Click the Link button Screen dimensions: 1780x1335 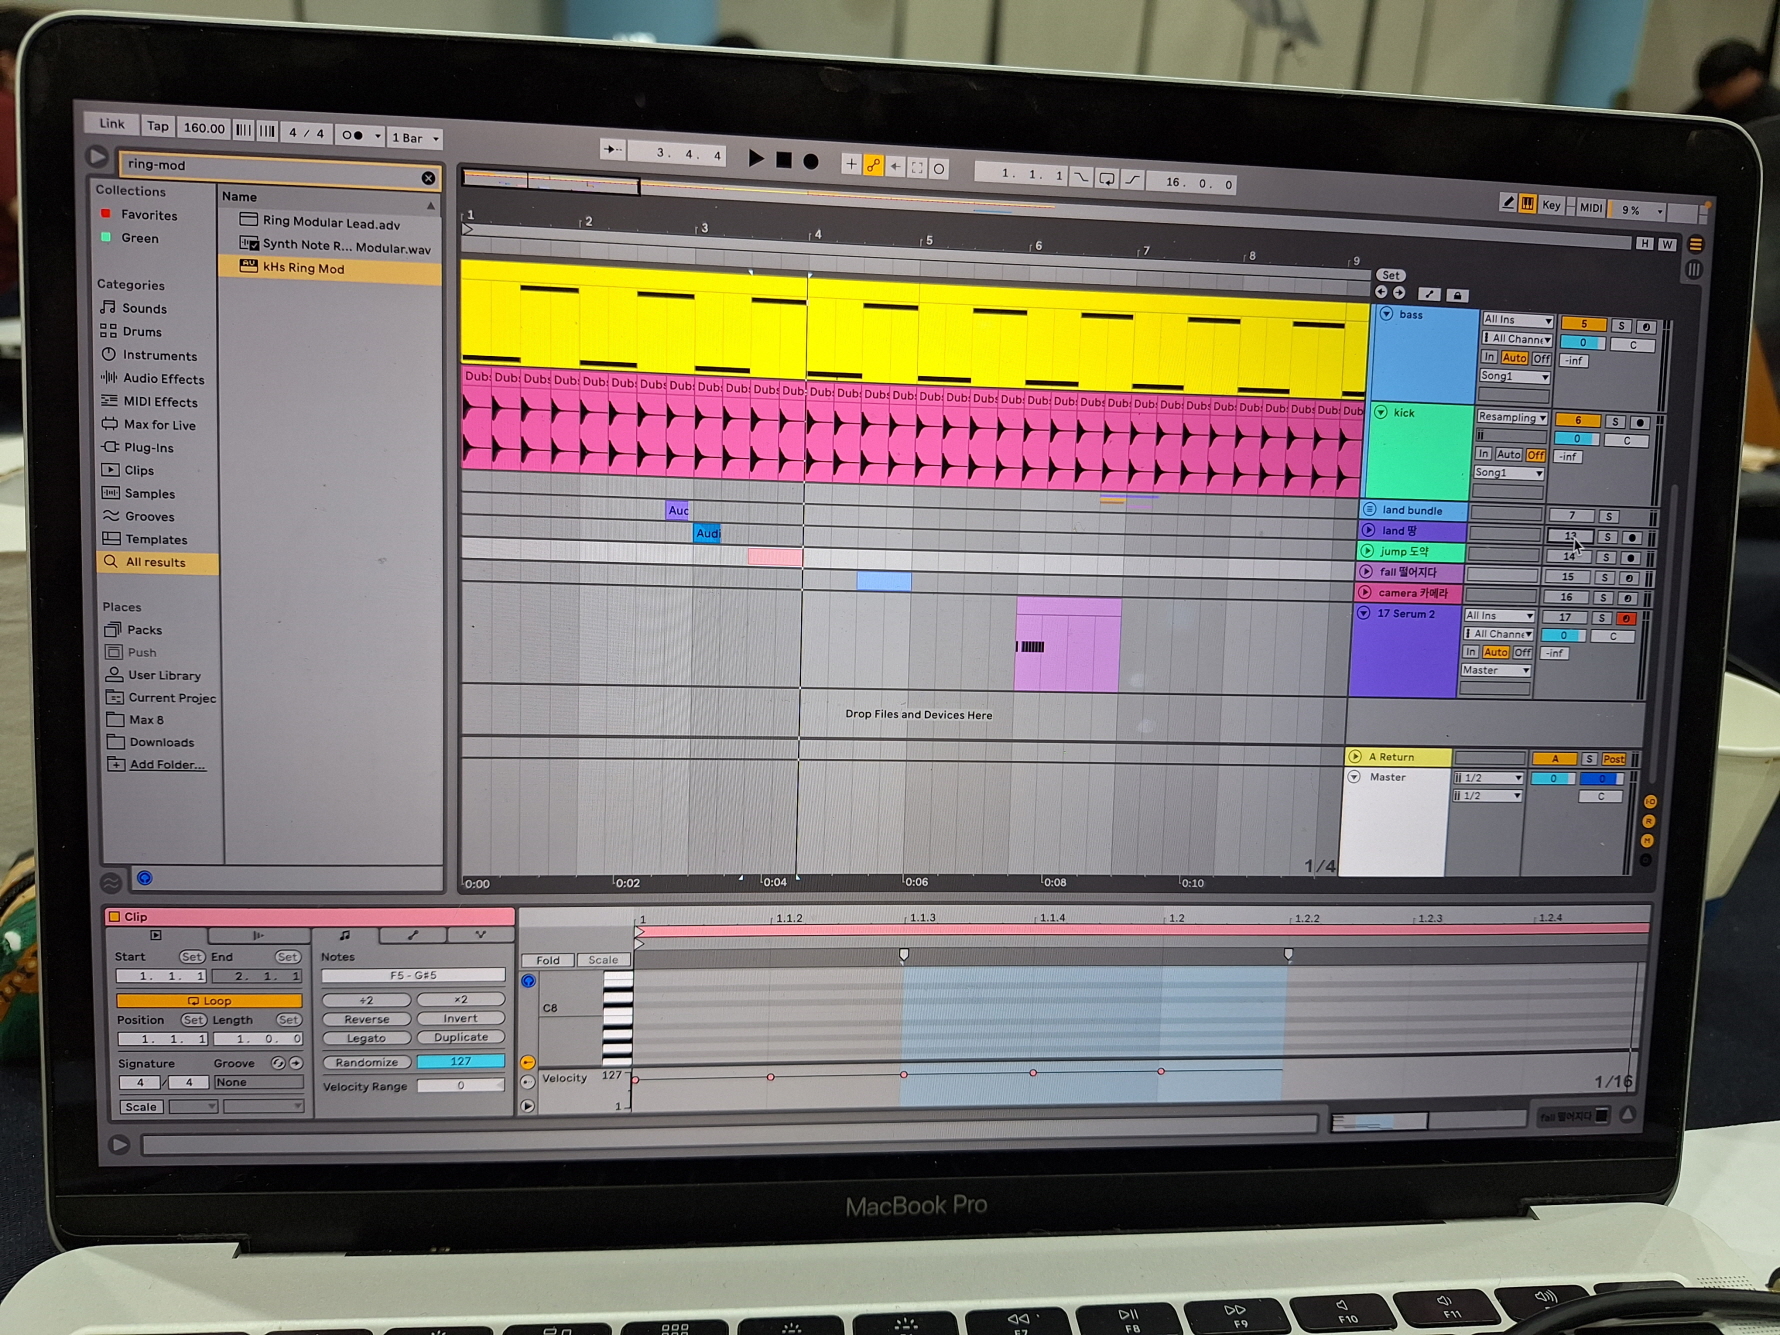click(112, 124)
